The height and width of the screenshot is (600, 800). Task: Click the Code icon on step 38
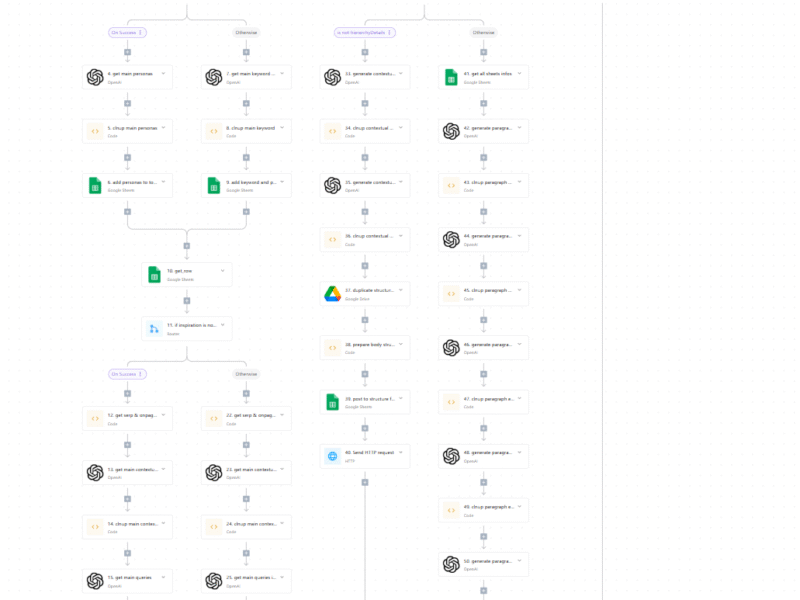333,347
